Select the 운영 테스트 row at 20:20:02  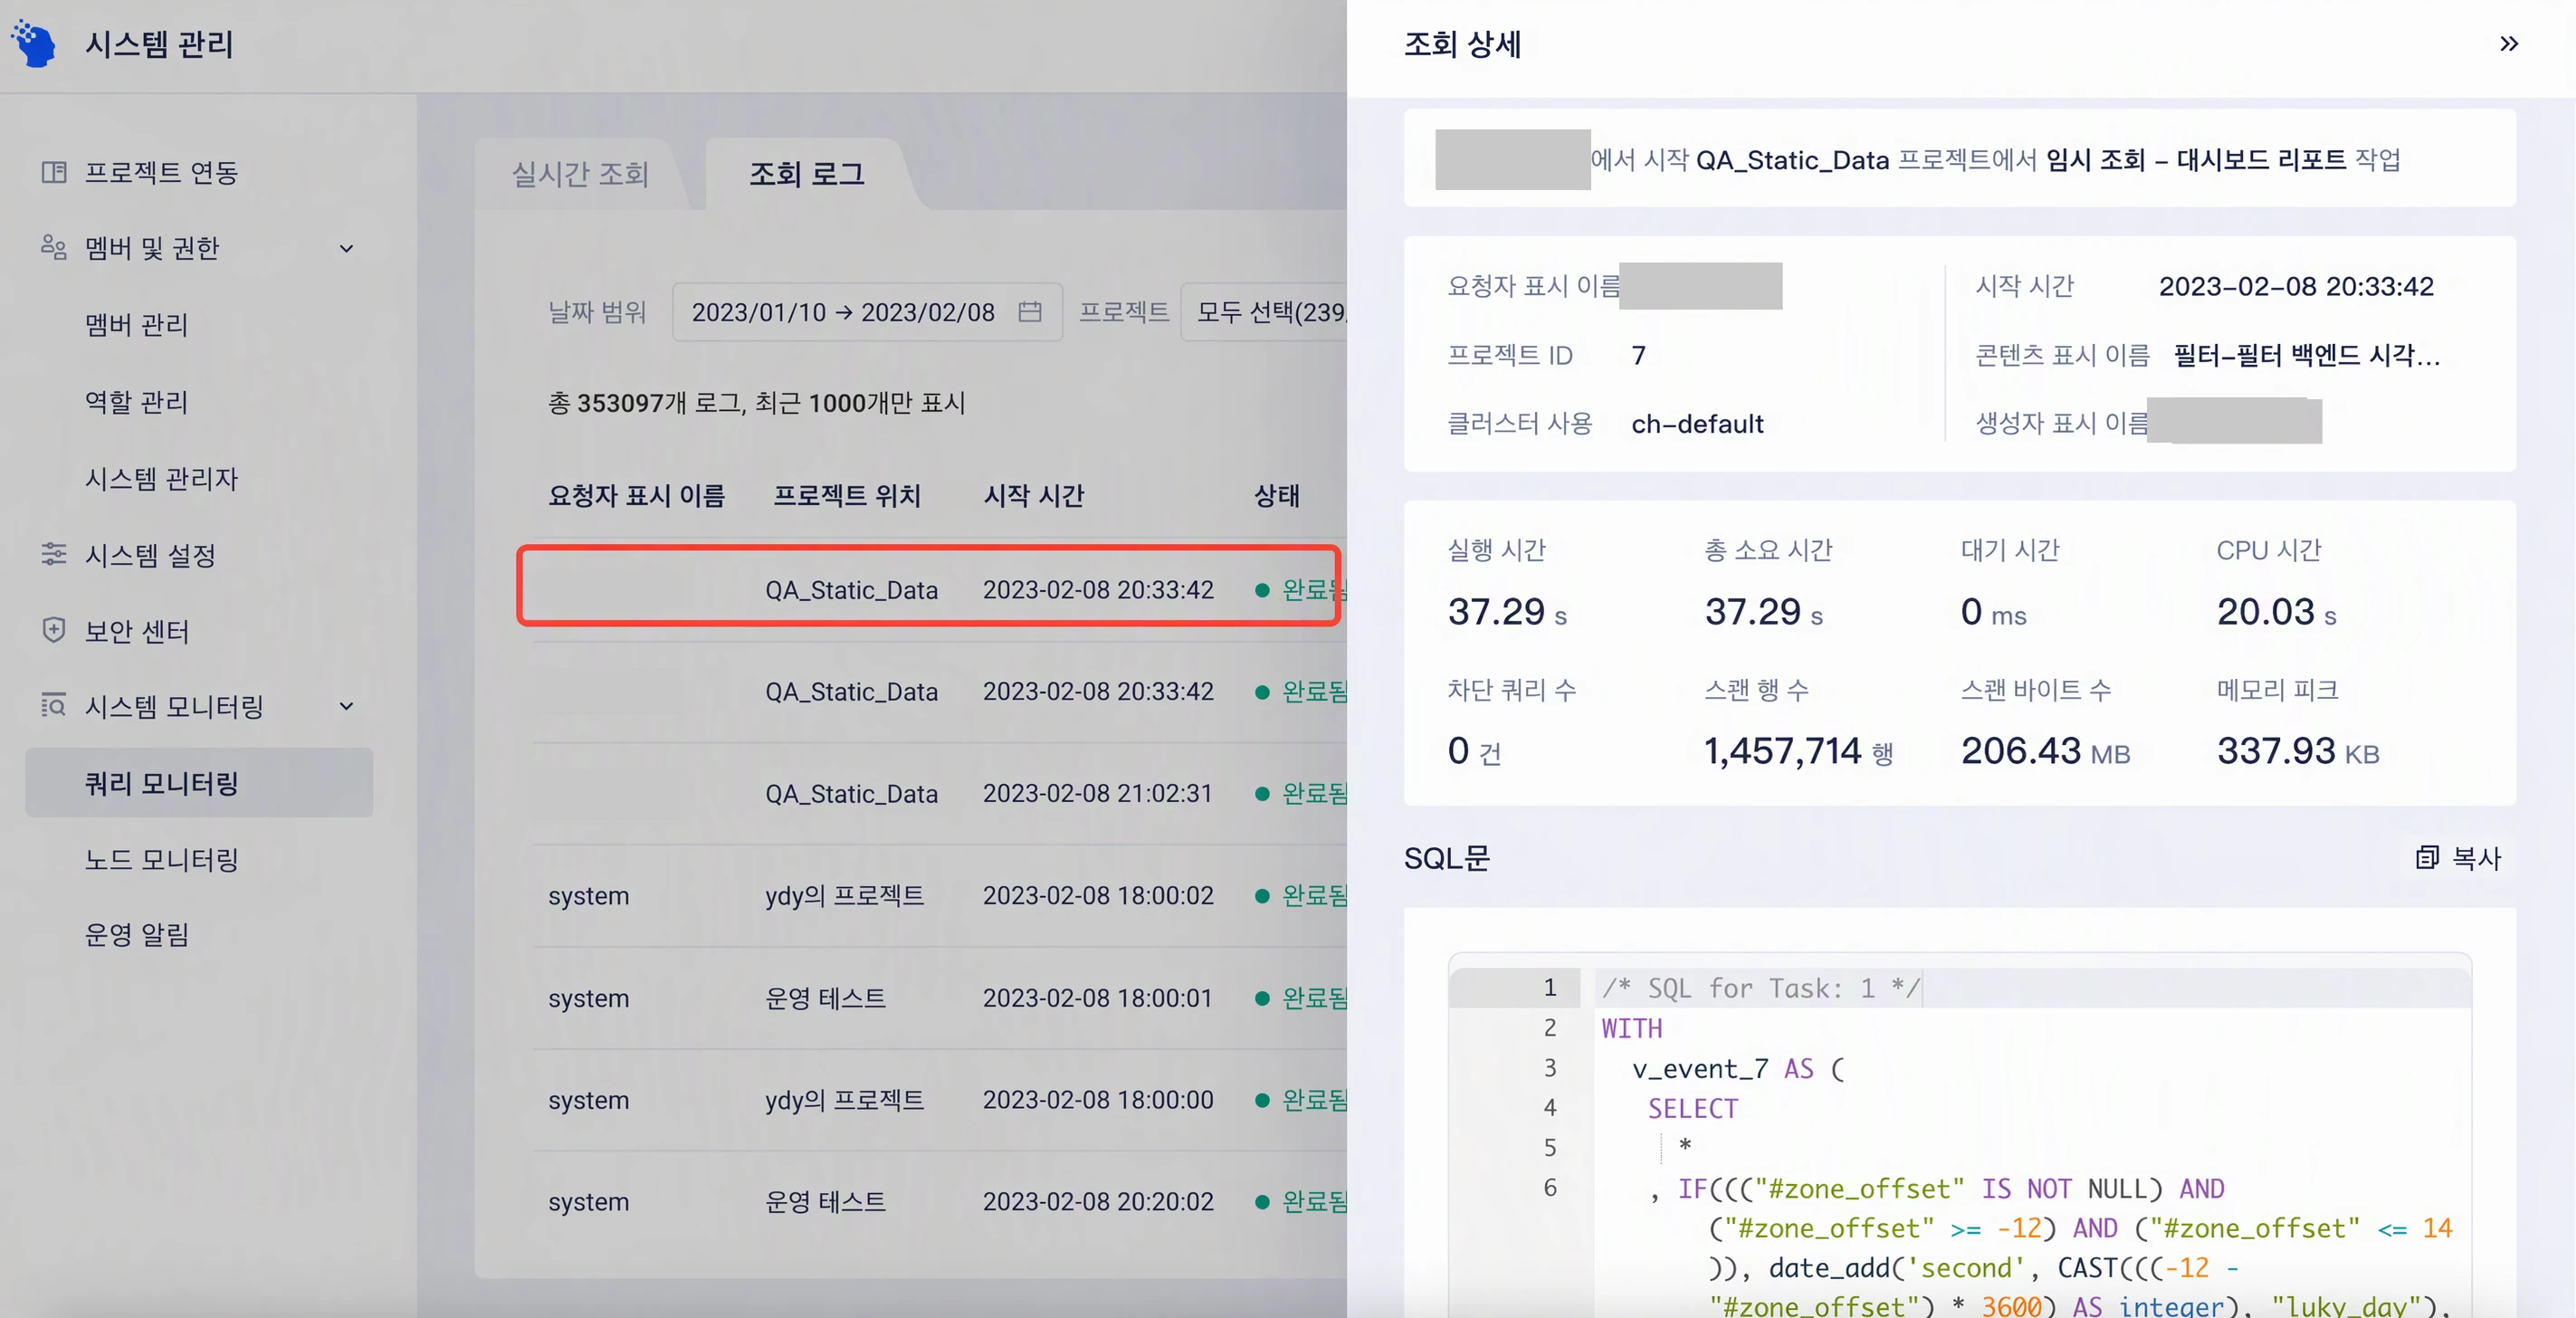point(940,1202)
